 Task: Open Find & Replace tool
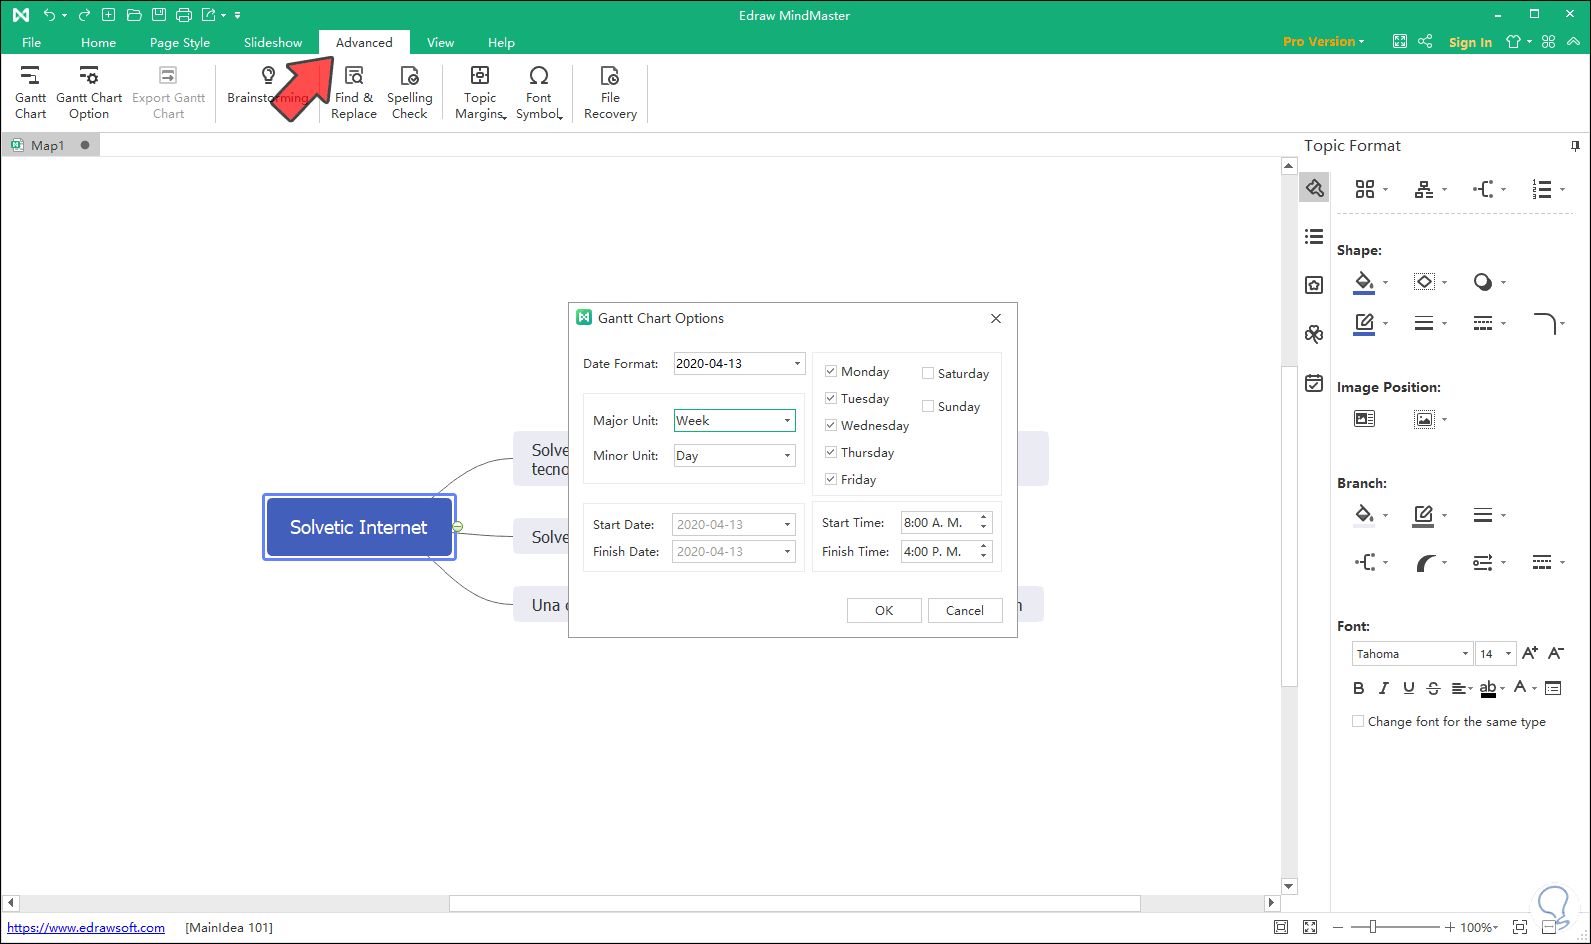click(354, 92)
